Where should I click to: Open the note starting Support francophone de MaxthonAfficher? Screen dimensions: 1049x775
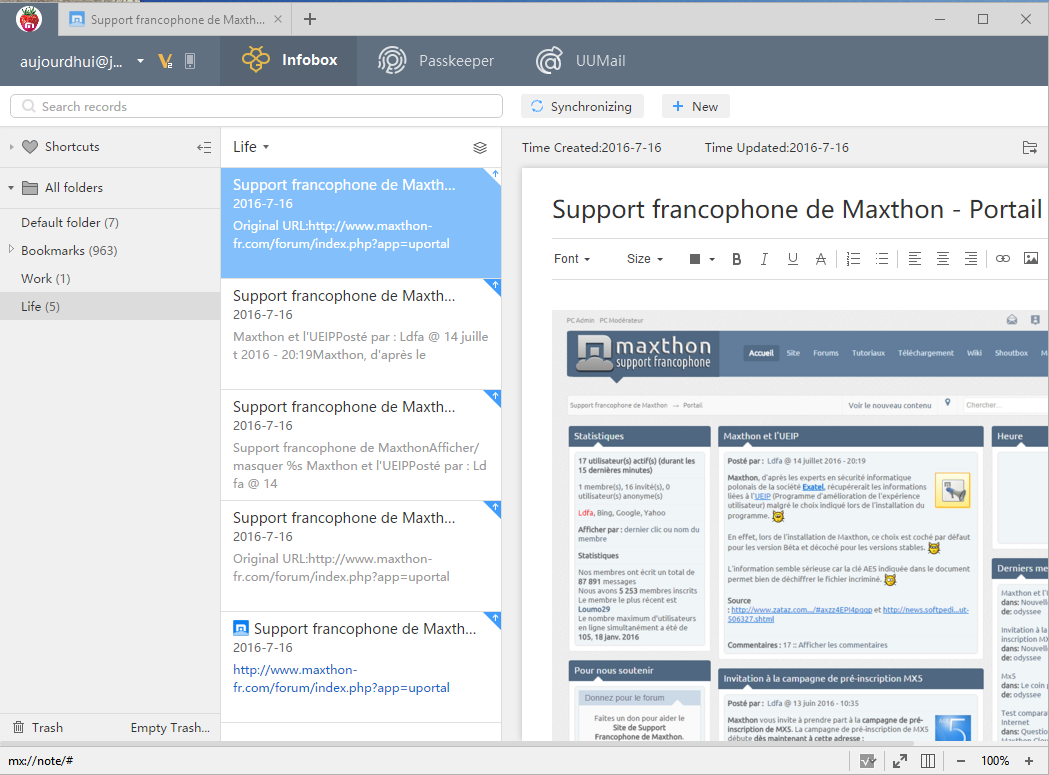click(x=361, y=445)
